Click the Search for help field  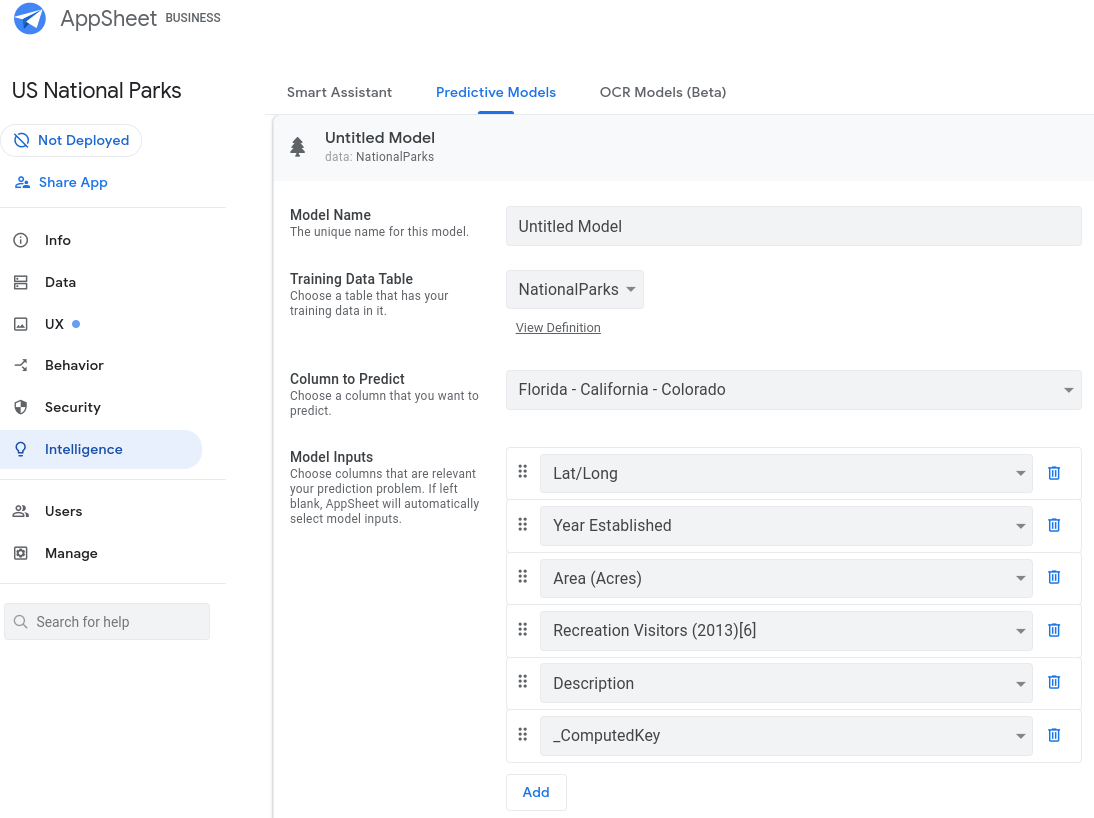tap(107, 621)
